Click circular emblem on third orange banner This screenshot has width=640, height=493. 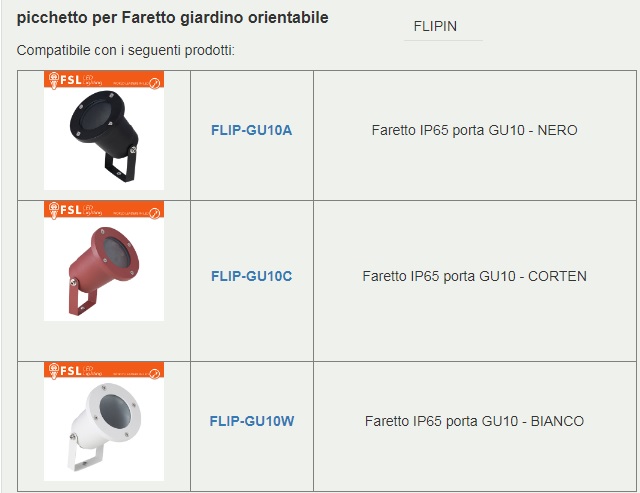[x=155, y=374]
